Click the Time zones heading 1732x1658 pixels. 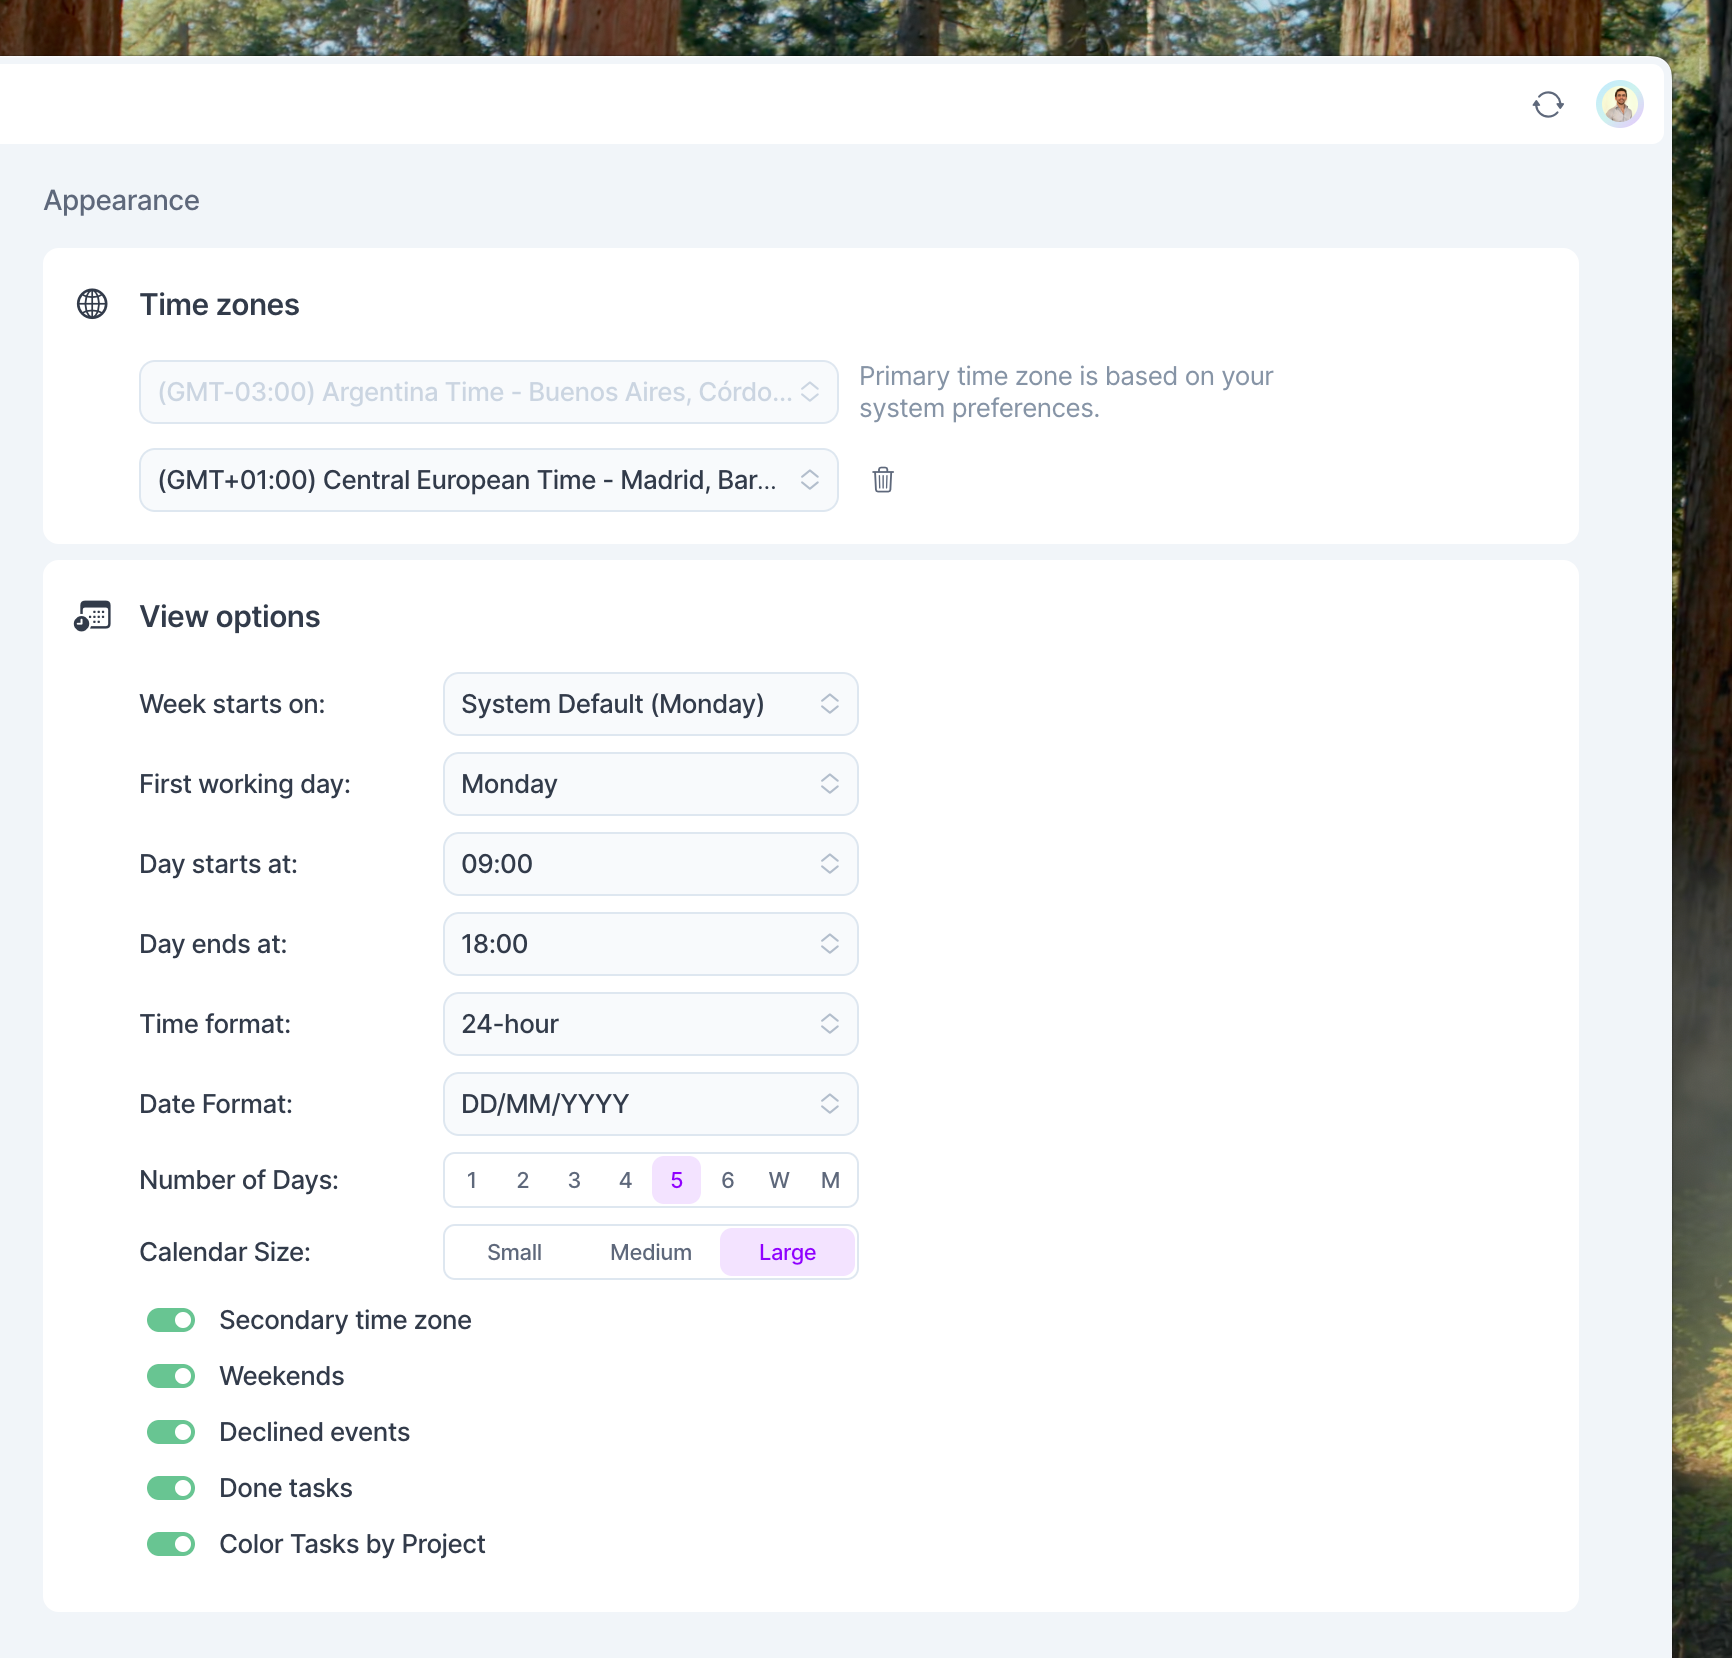[x=219, y=304]
